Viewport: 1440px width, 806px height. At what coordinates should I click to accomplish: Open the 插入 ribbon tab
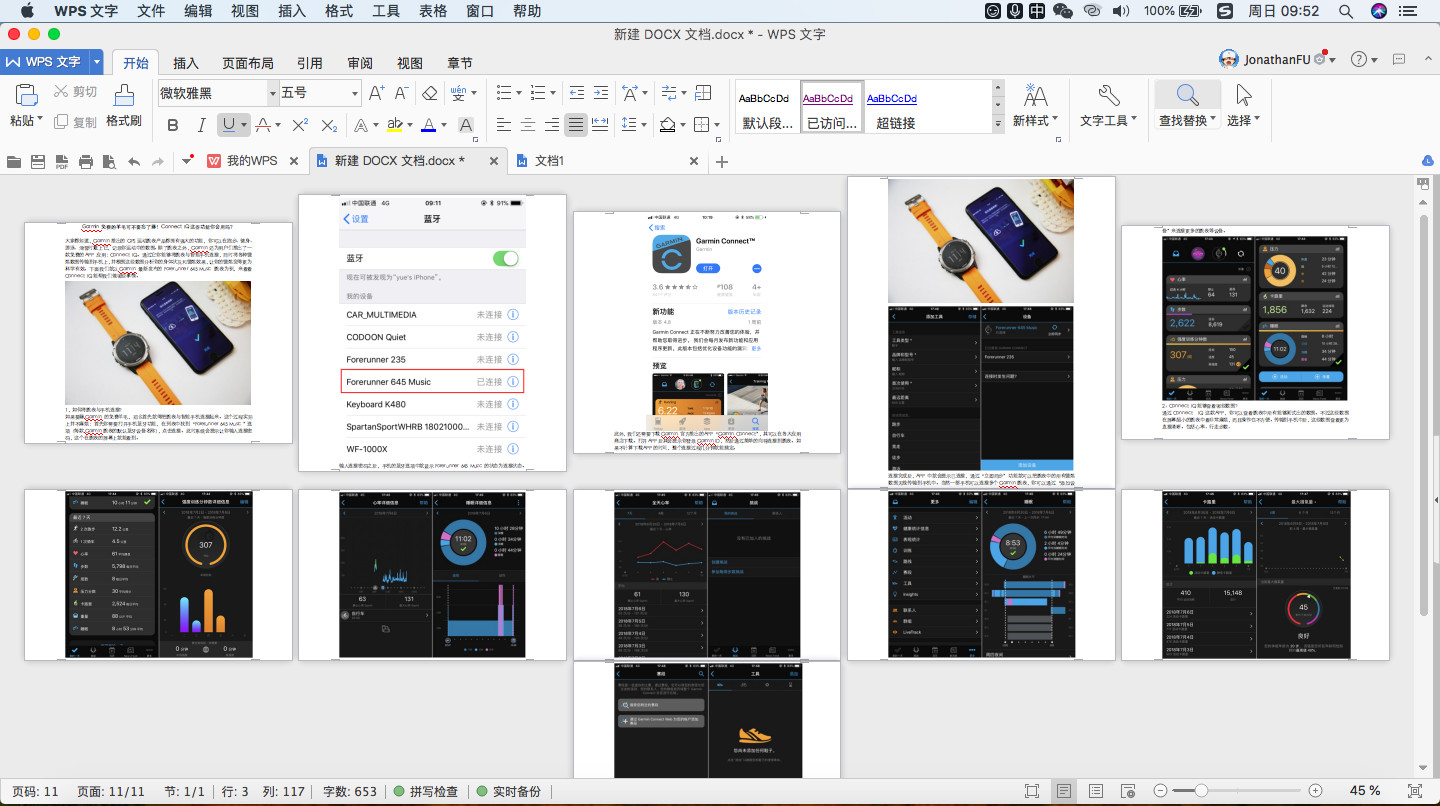click(186, 63)
